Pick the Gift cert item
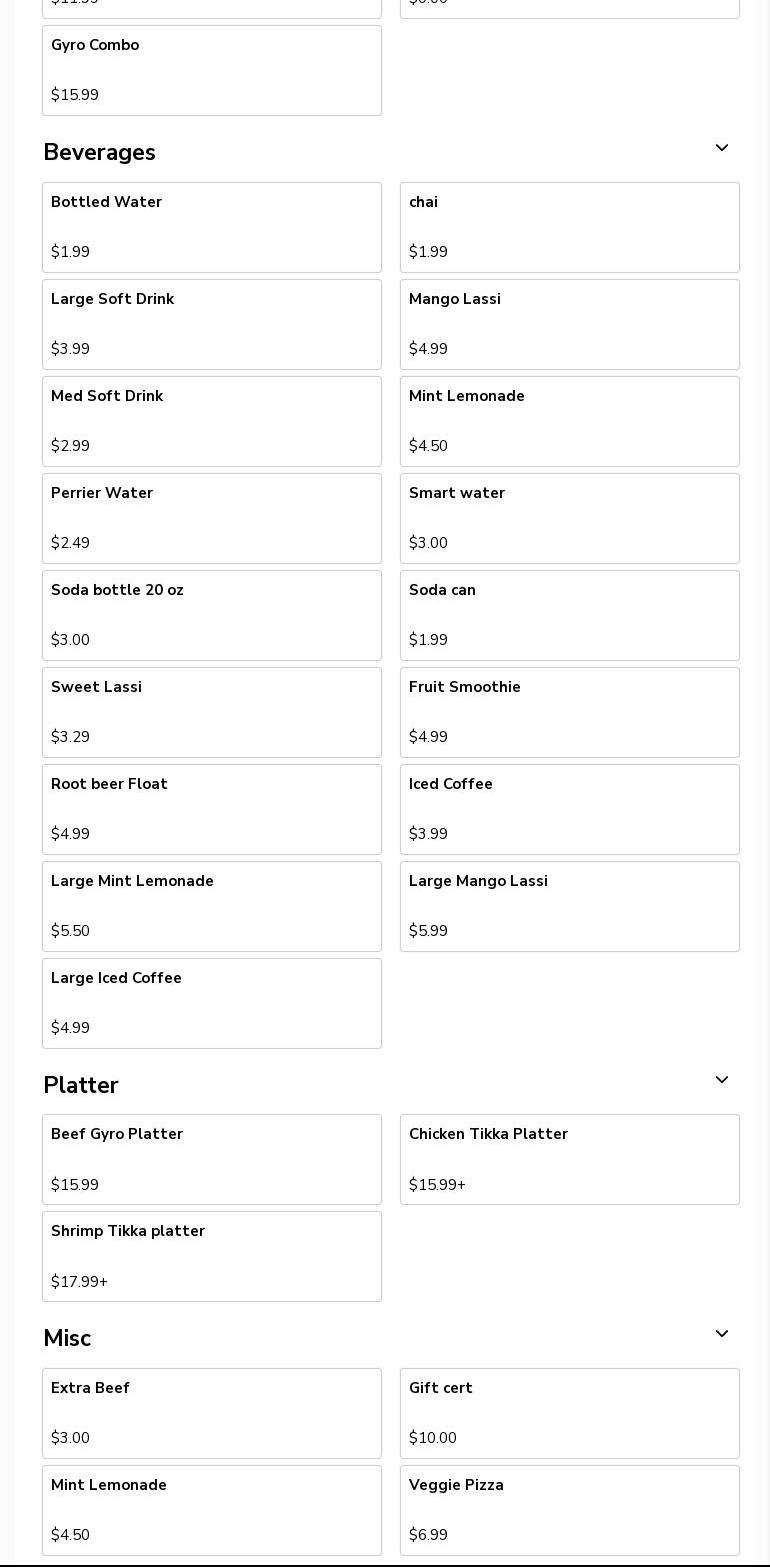Image resolution: width=770 pixels, height=1567 pixels. [570, 1413]
